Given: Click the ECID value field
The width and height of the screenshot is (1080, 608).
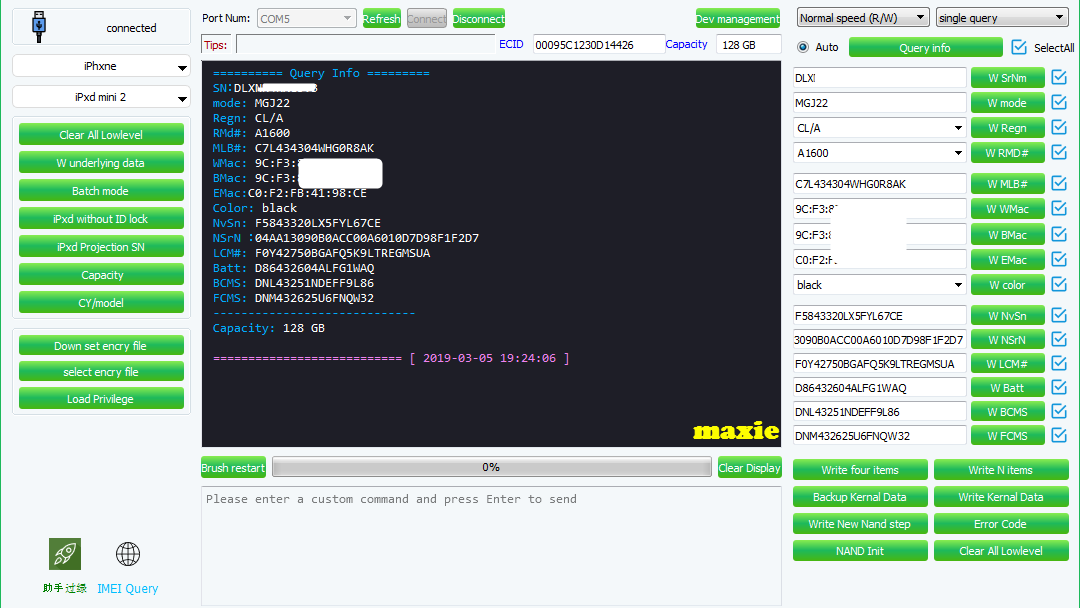Looking at the screenshot, I should (599, 45).
